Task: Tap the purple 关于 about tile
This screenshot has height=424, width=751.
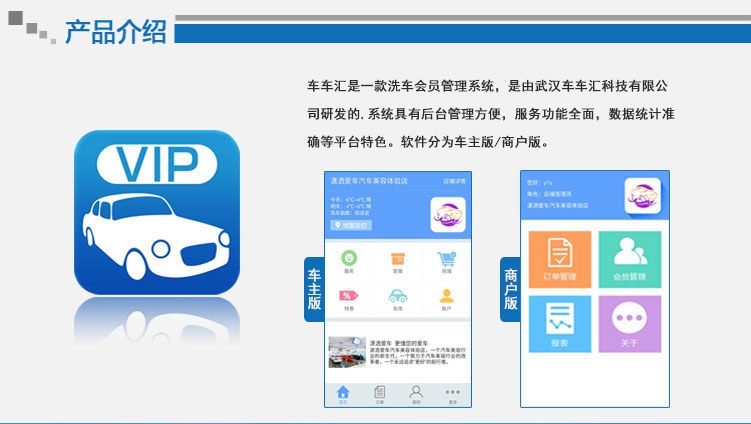Action: click(630, 323)
